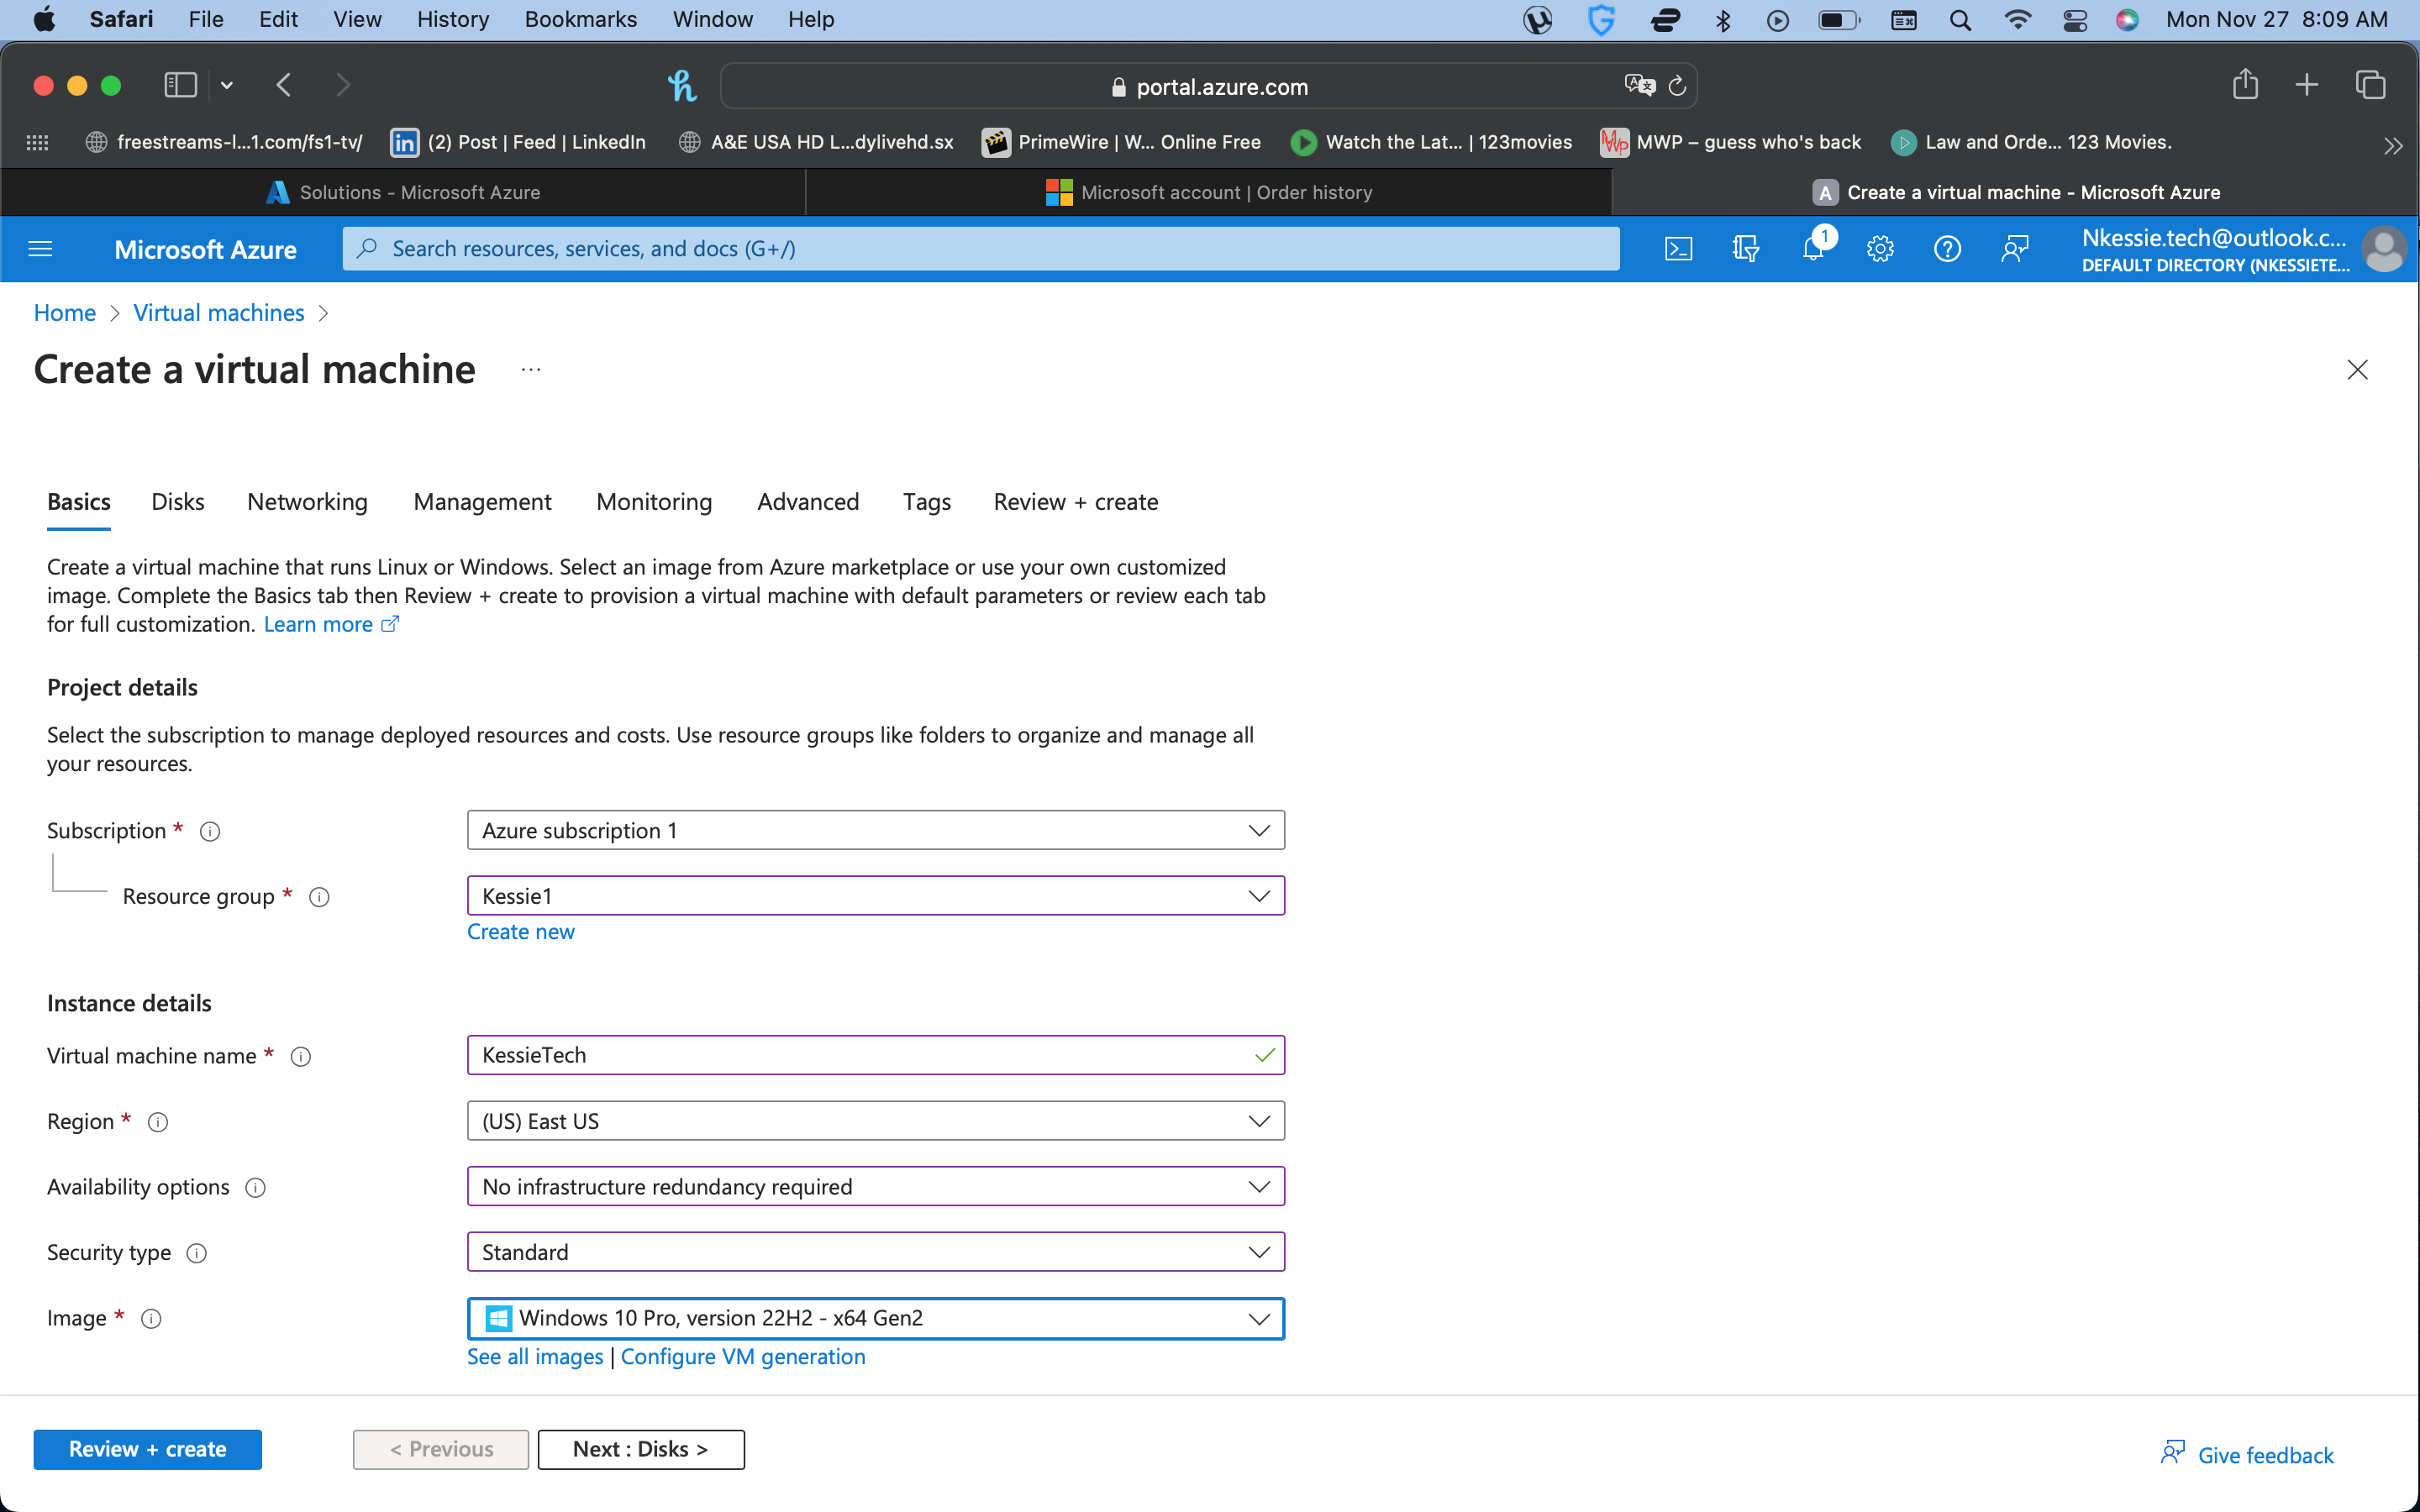Open the Azure notifications bell
The width and height of the screenshot is (2420, 1512).
tap(1813, 248)
